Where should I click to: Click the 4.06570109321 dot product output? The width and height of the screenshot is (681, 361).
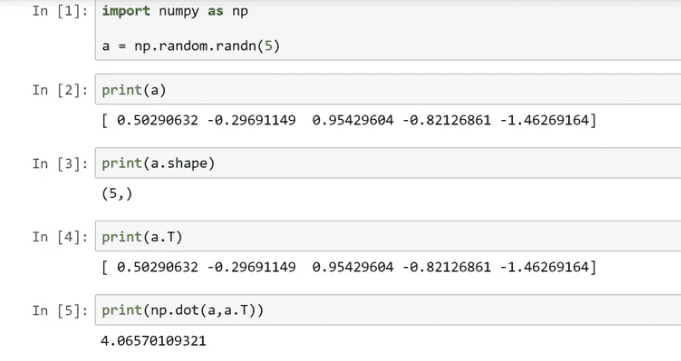(x=153, y=341)
